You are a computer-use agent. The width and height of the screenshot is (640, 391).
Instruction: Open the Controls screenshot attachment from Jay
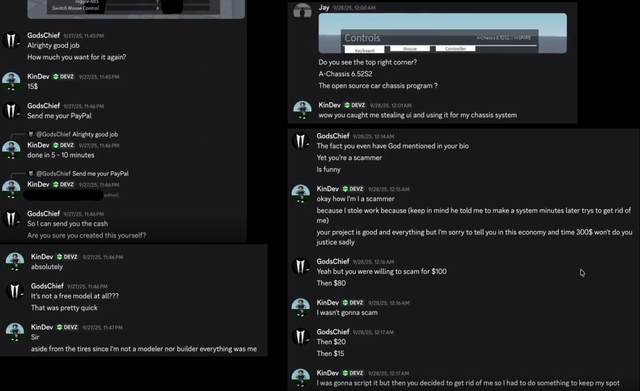tap(443, 33)
